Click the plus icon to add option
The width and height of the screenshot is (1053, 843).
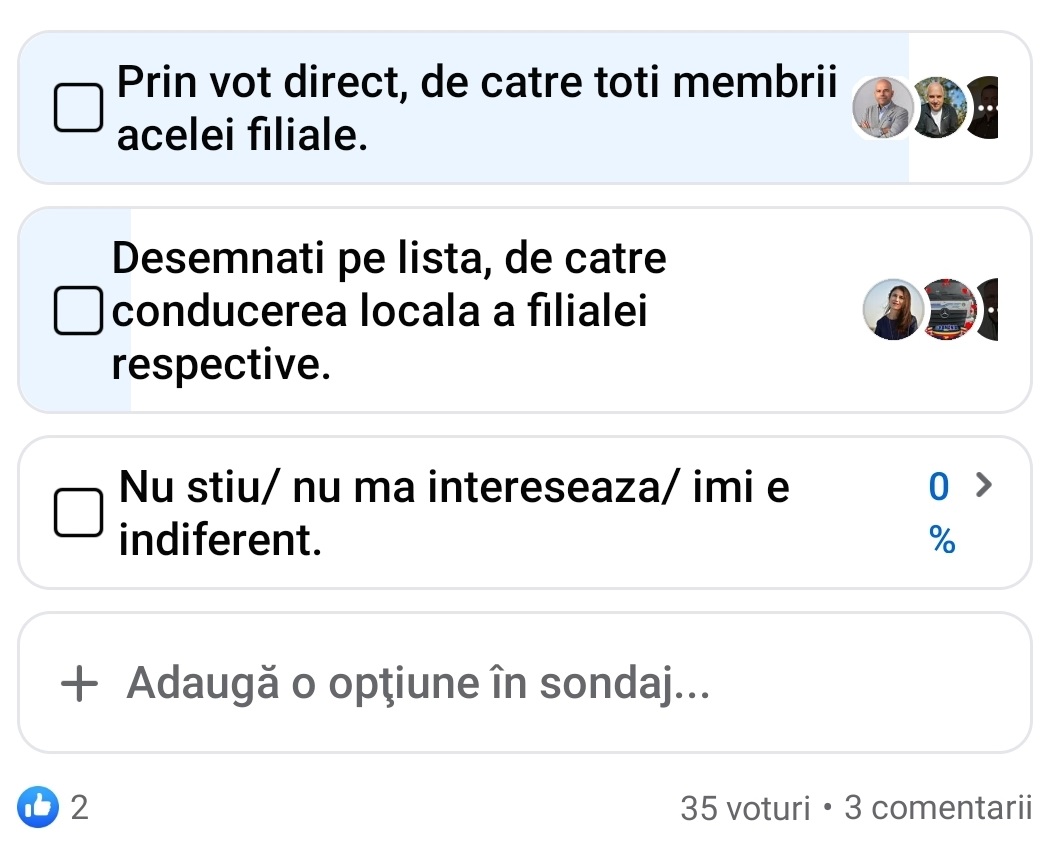80,684
